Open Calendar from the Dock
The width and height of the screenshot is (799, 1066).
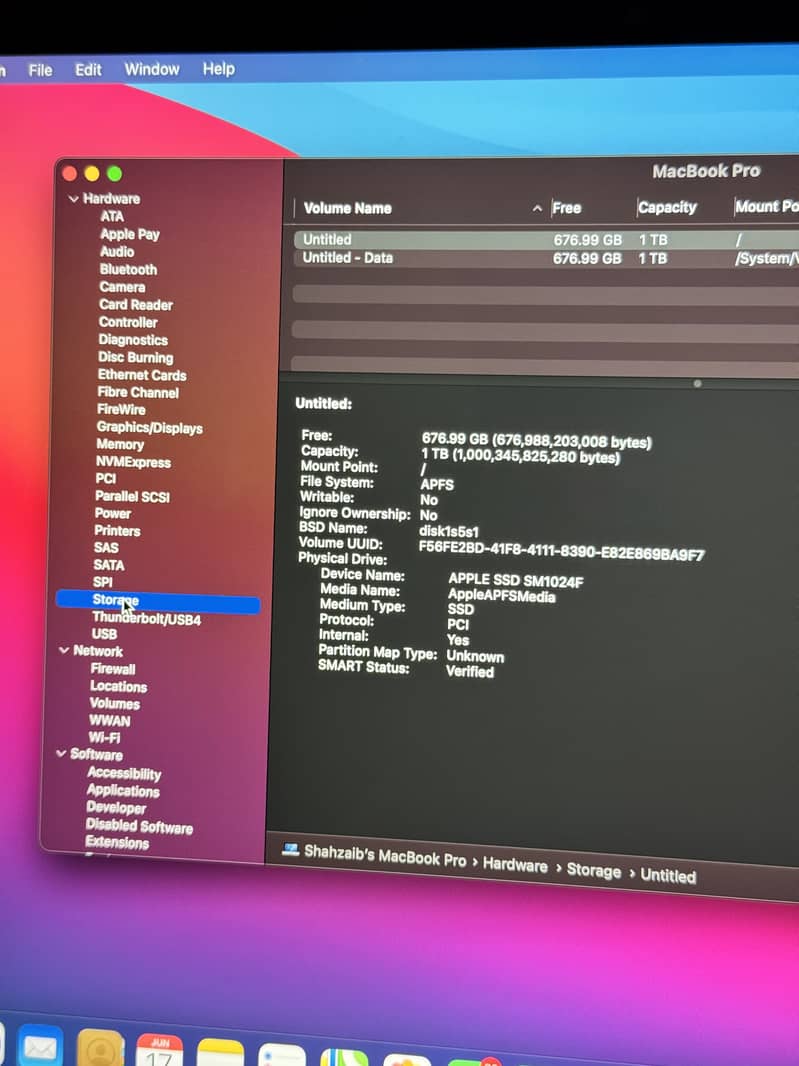(x=159, y=1051)
